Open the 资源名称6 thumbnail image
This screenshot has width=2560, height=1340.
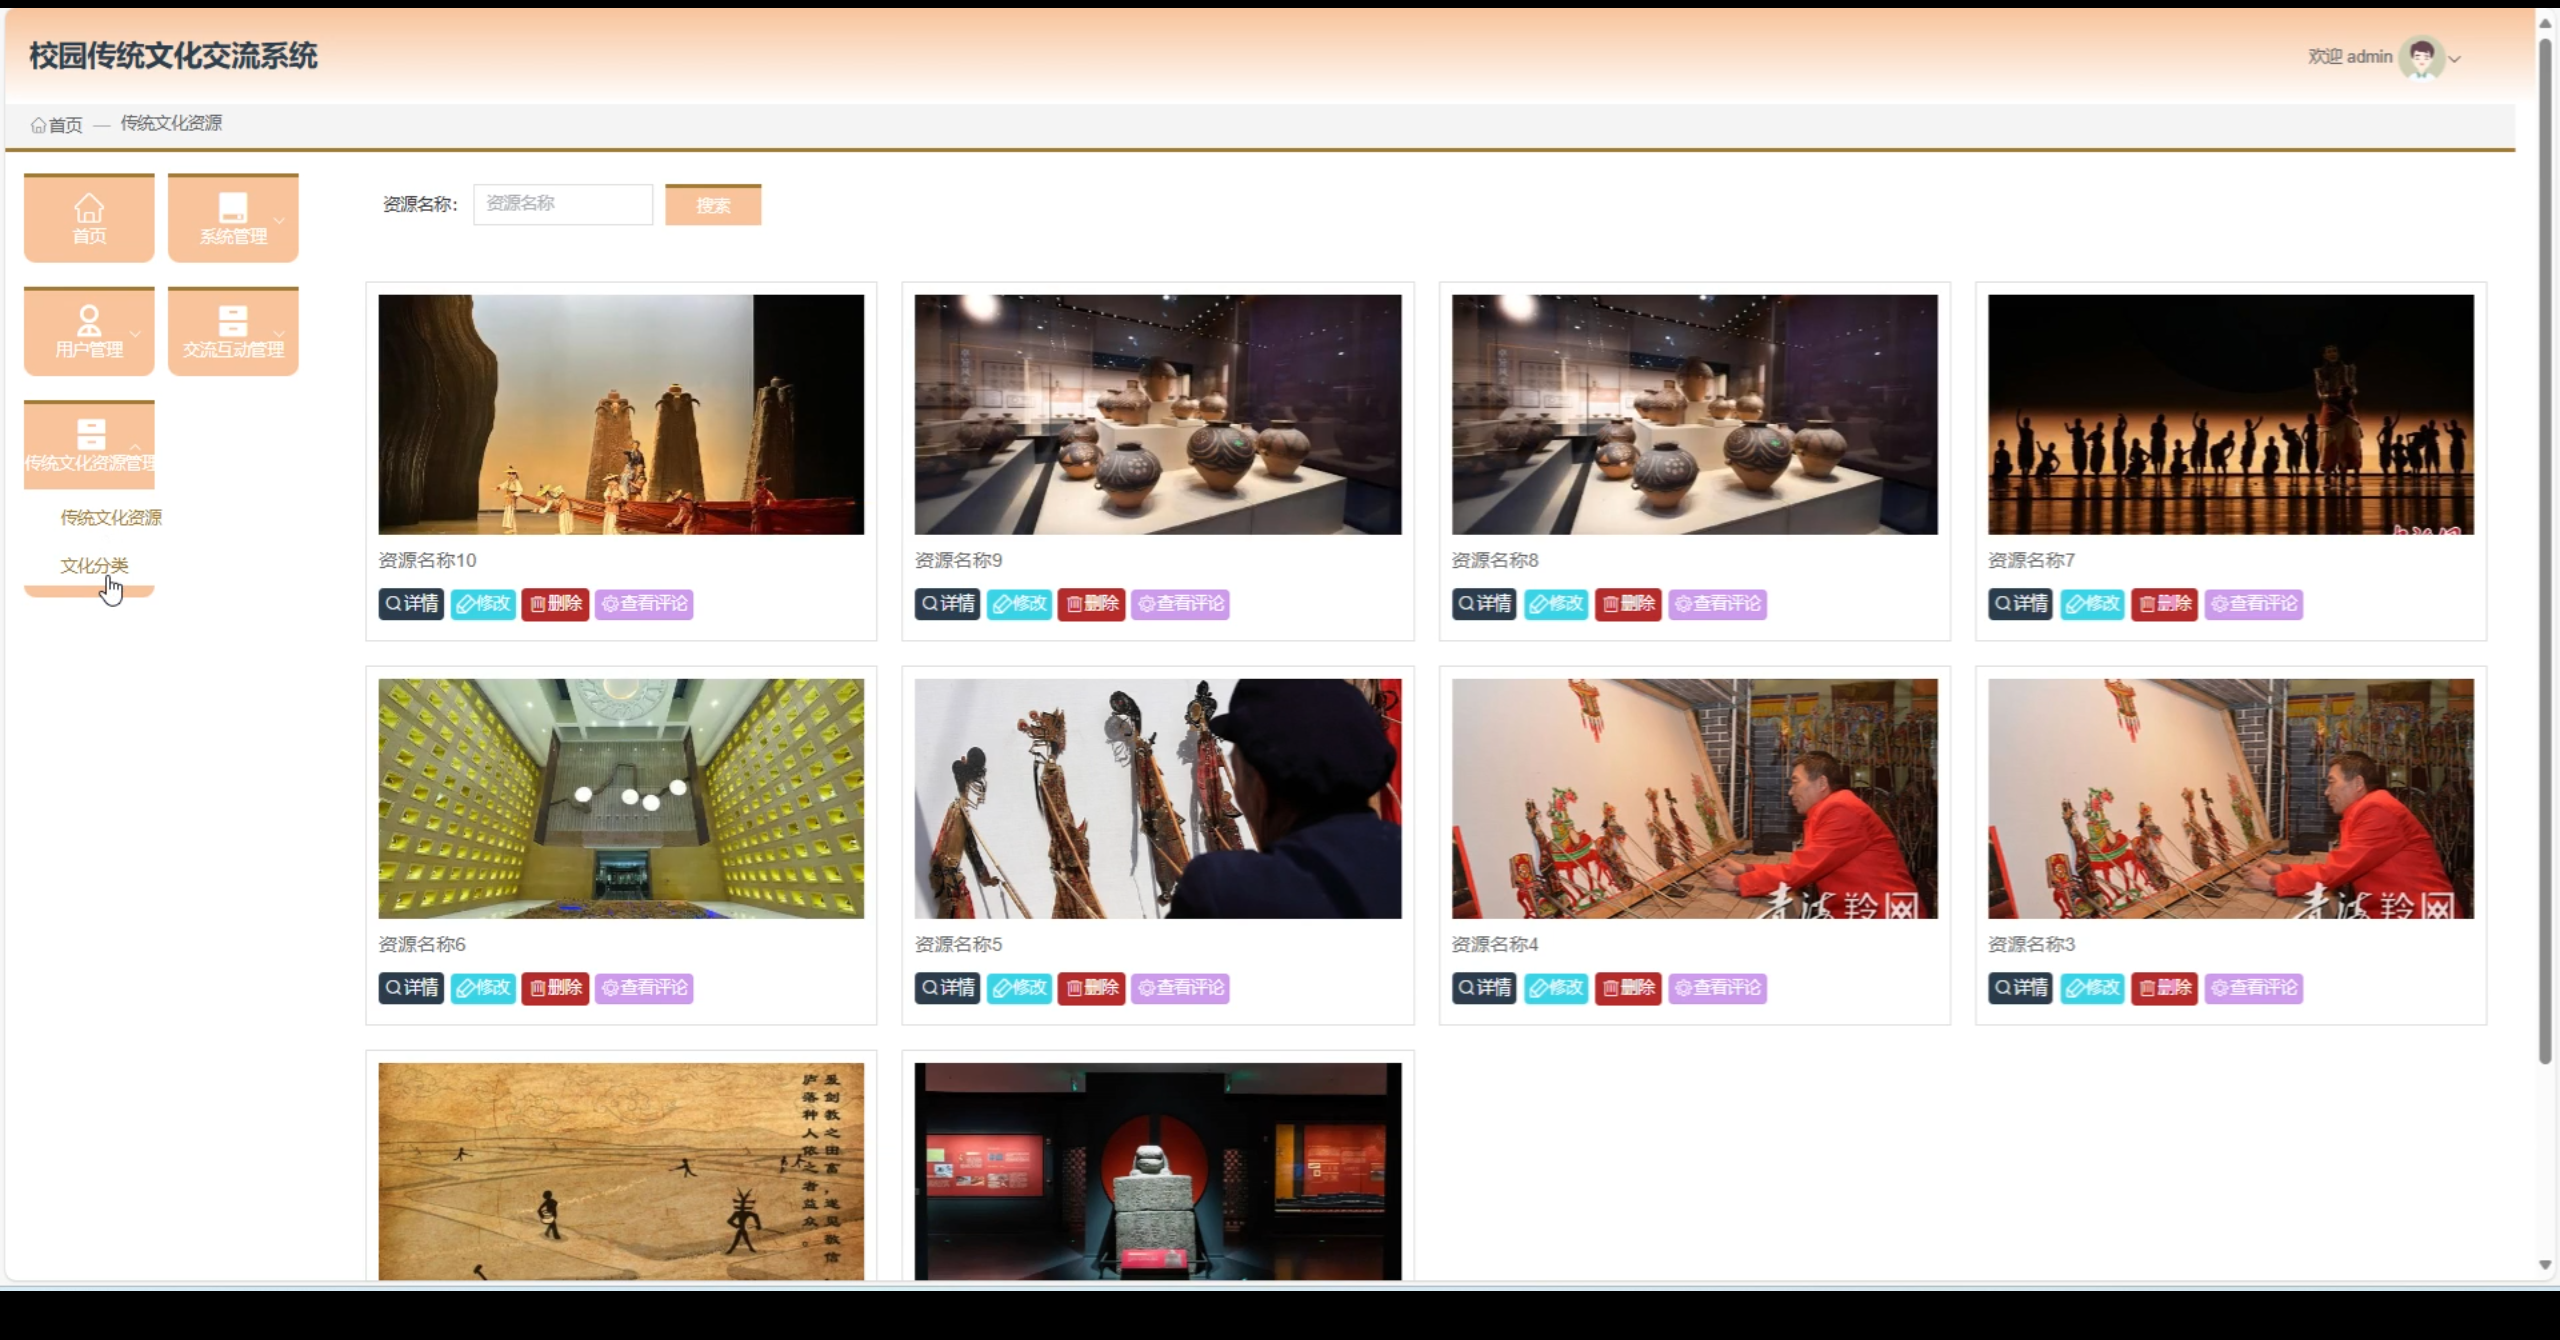tap(621, 798)
